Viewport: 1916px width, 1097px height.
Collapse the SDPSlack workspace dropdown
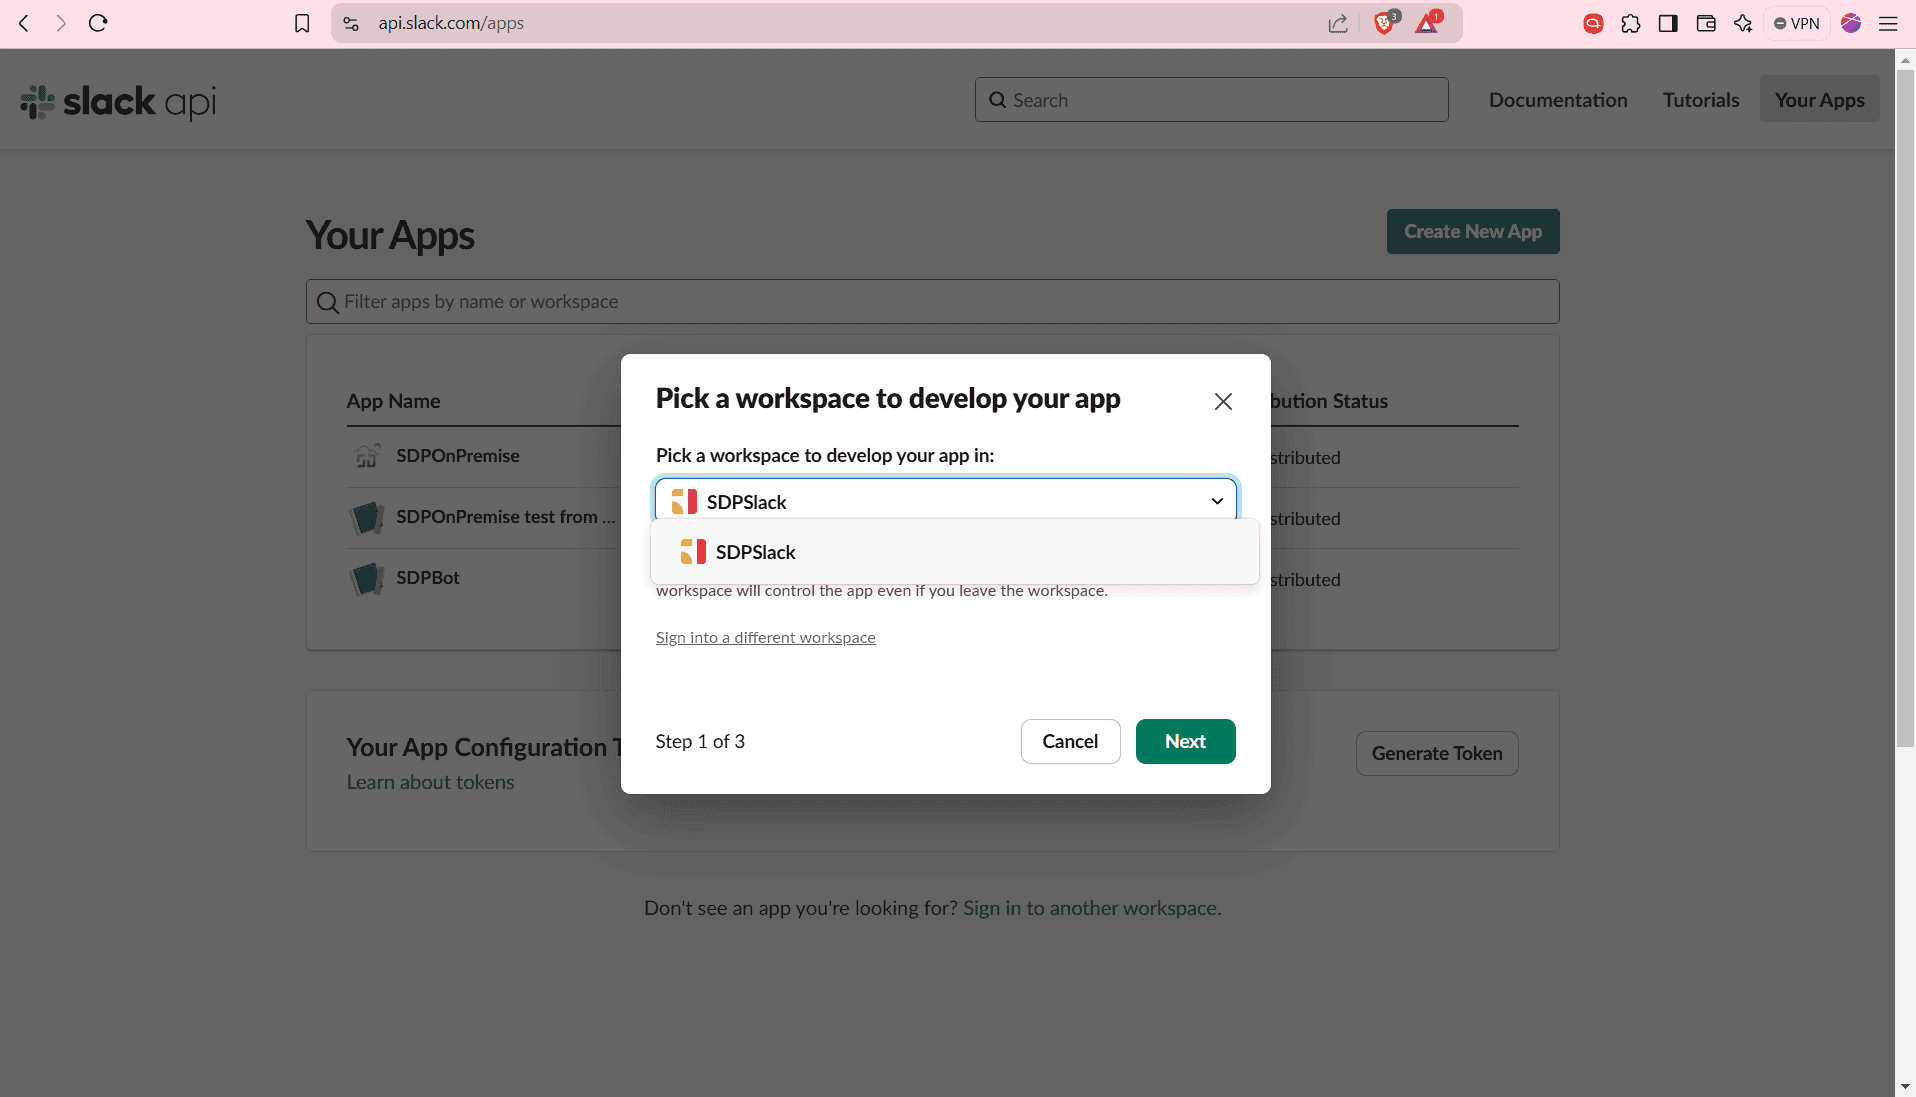[x=1216, y=501]
